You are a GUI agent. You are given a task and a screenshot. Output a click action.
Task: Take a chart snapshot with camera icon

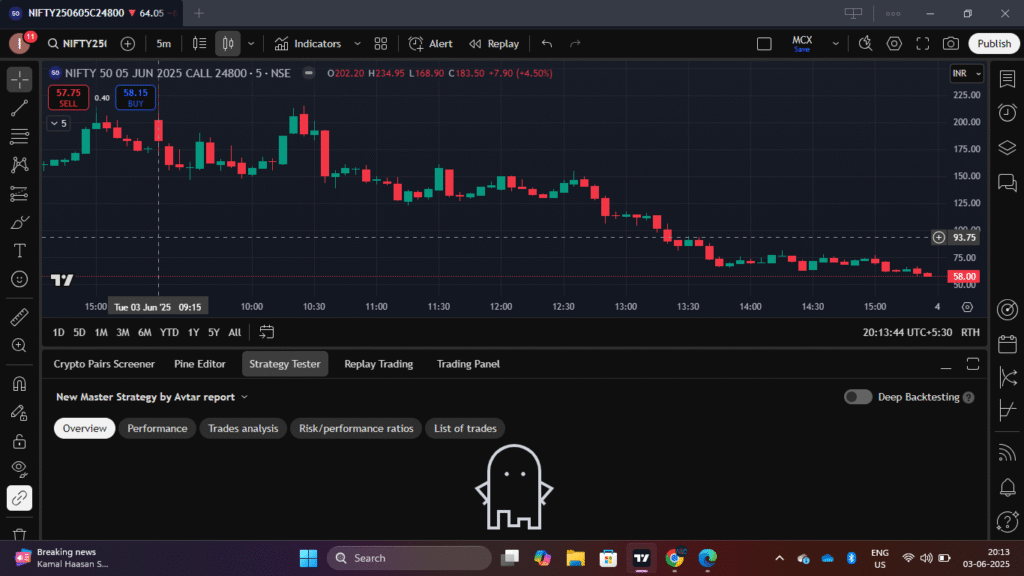[x=951, y=44]
